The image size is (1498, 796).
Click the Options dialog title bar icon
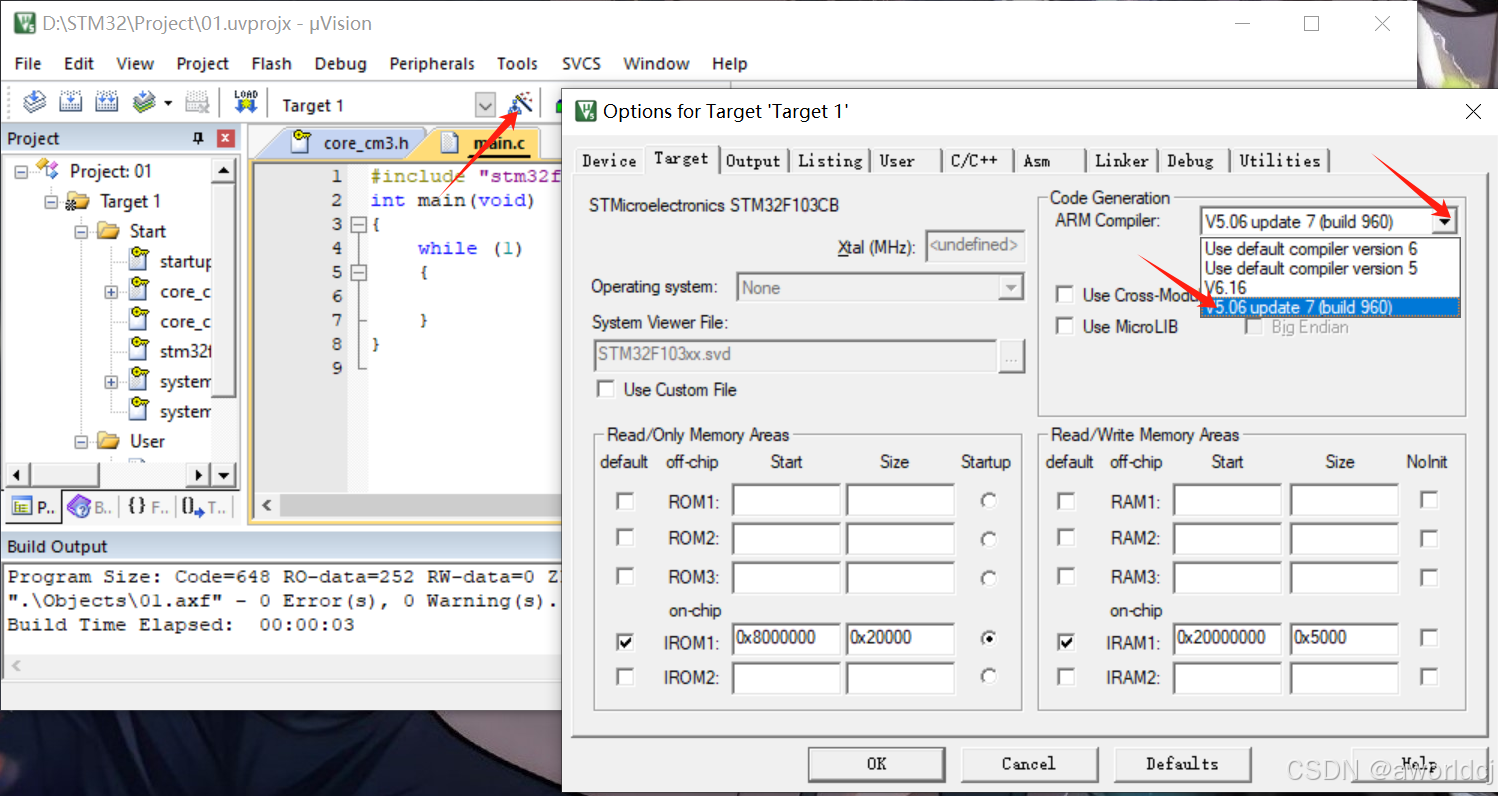coord(586,111)
